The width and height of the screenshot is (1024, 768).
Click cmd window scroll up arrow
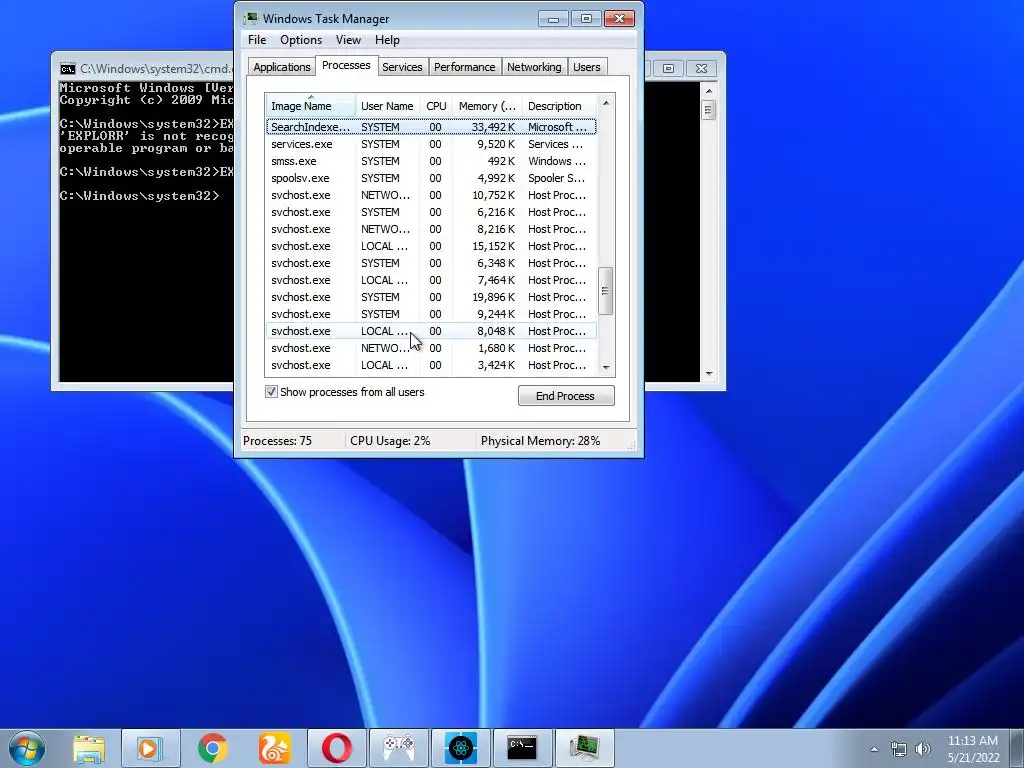709,91
